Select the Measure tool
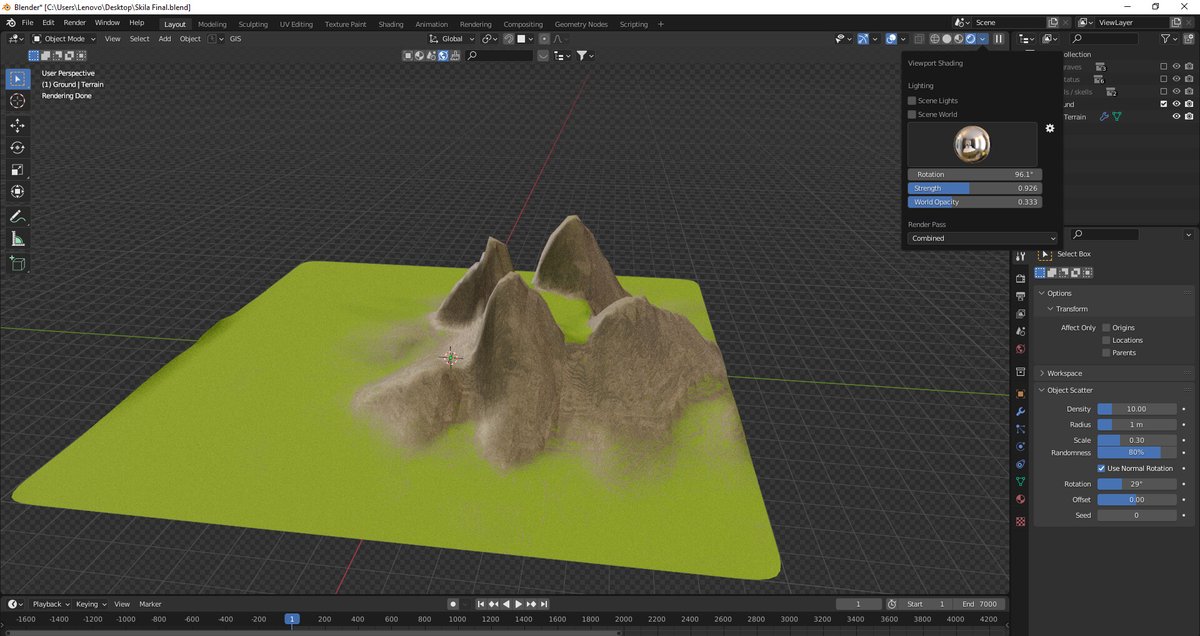Viewport: 1200px width, 636px height. coord(17,239)
